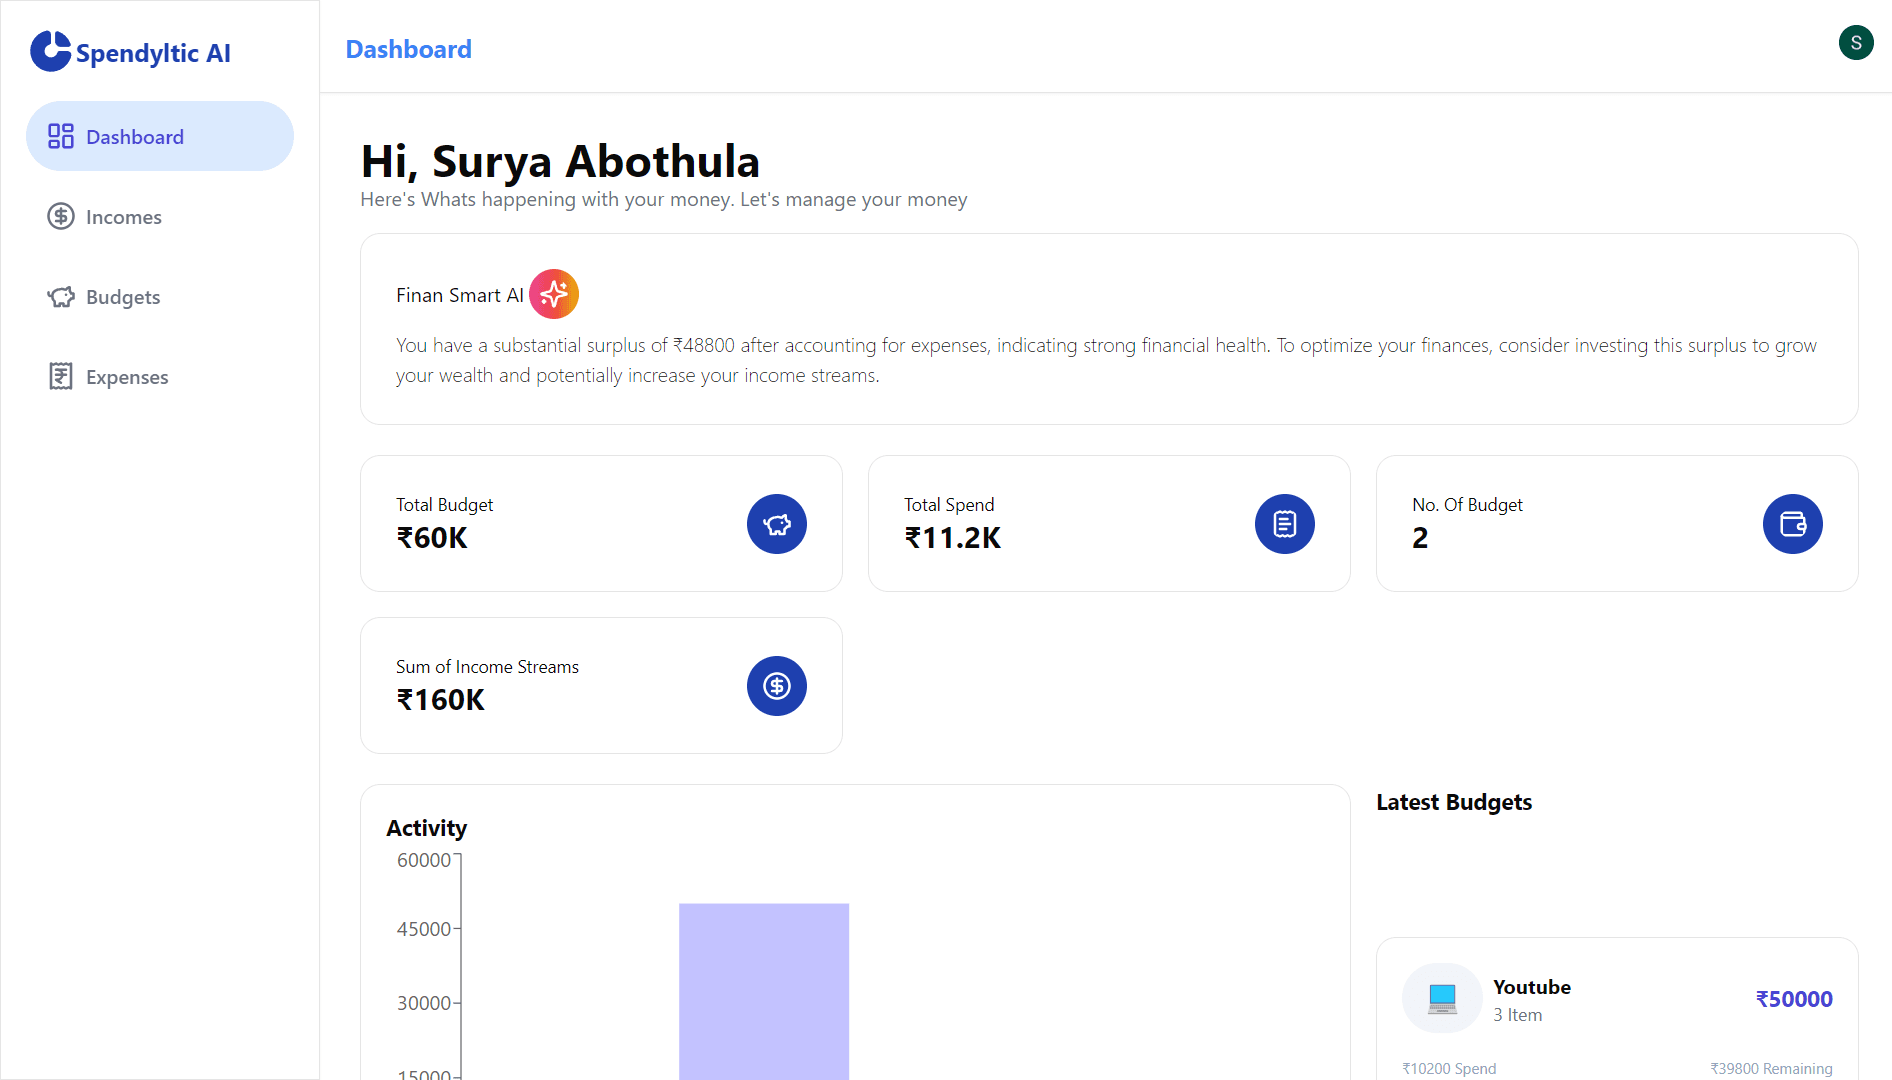Click the ₹48800 surplus advice paragraph
The height and width of the screenshot is (1080, 1892).
(x=1106, y=360)
